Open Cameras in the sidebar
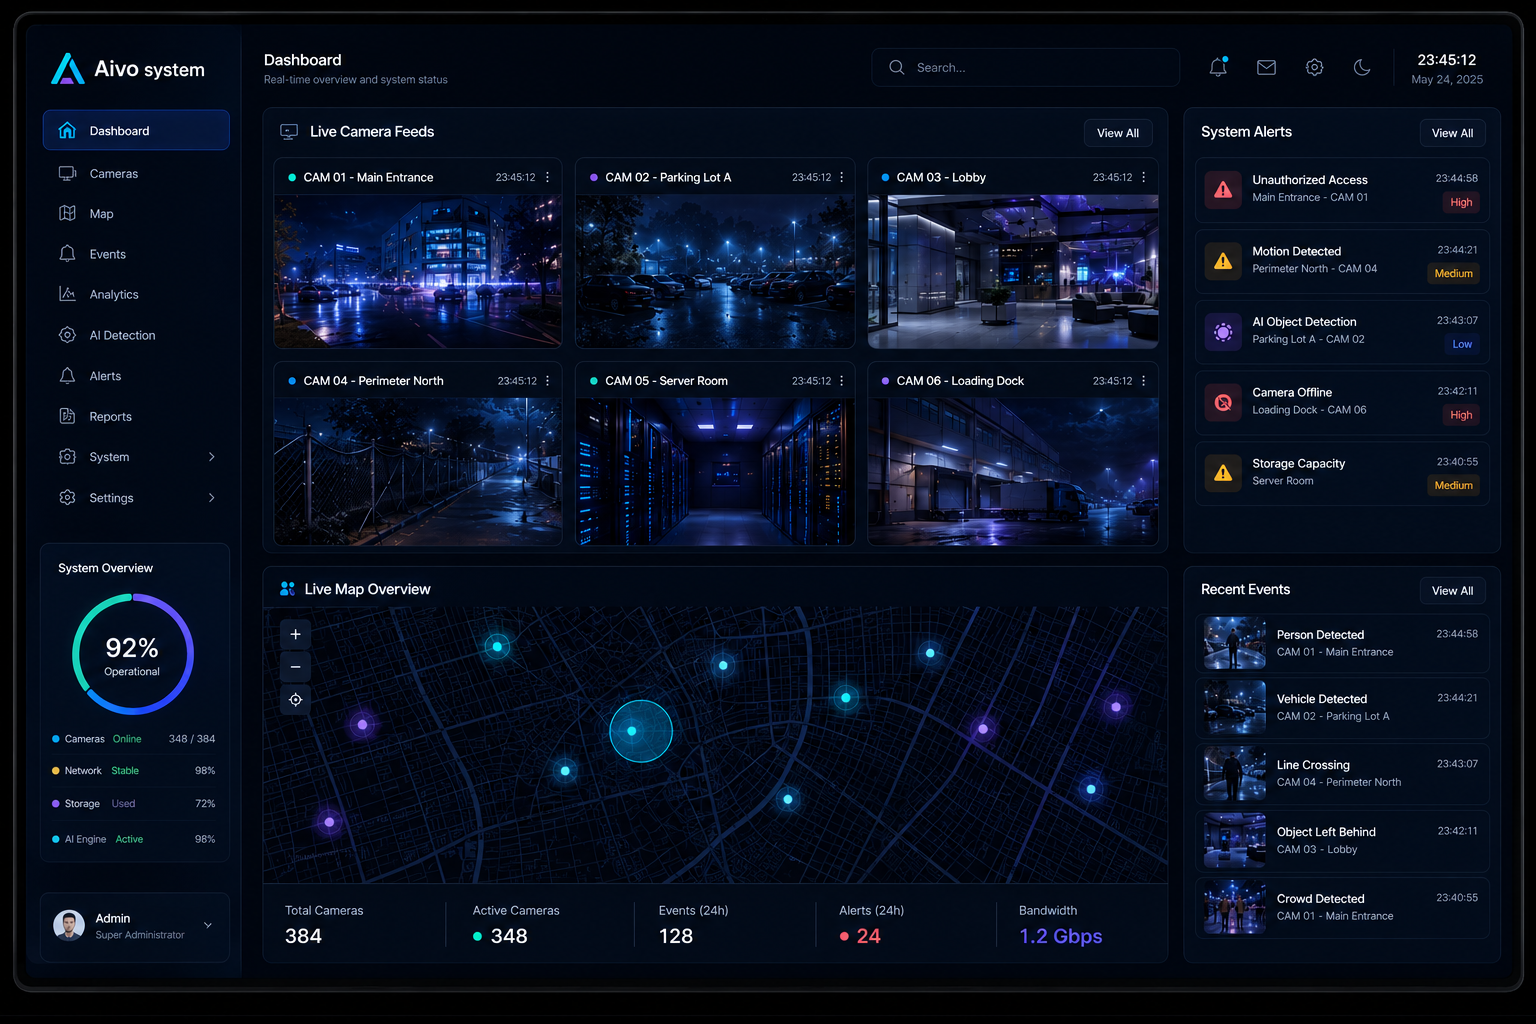 (136, 173)
